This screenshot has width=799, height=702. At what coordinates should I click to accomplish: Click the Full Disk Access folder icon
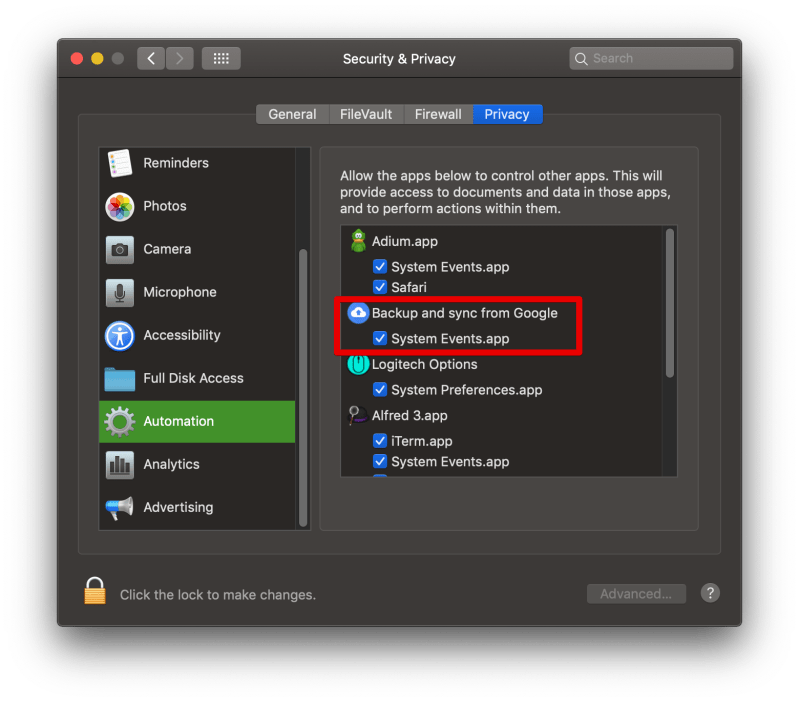pyautogui.click(x=120, y=379)
